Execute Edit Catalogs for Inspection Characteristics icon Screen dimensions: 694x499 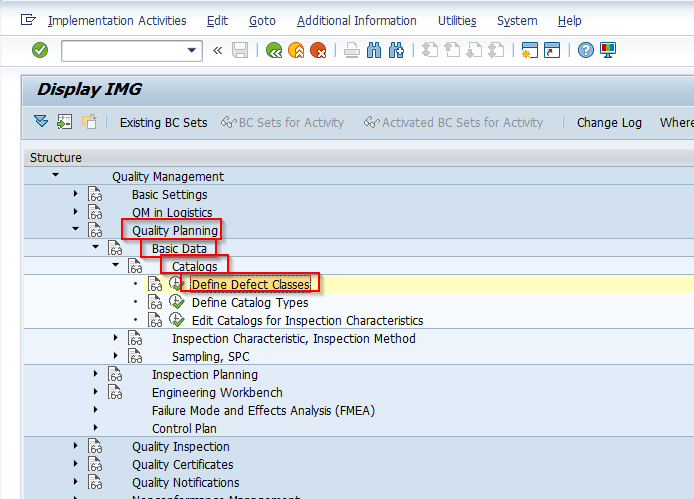[176, 320]
